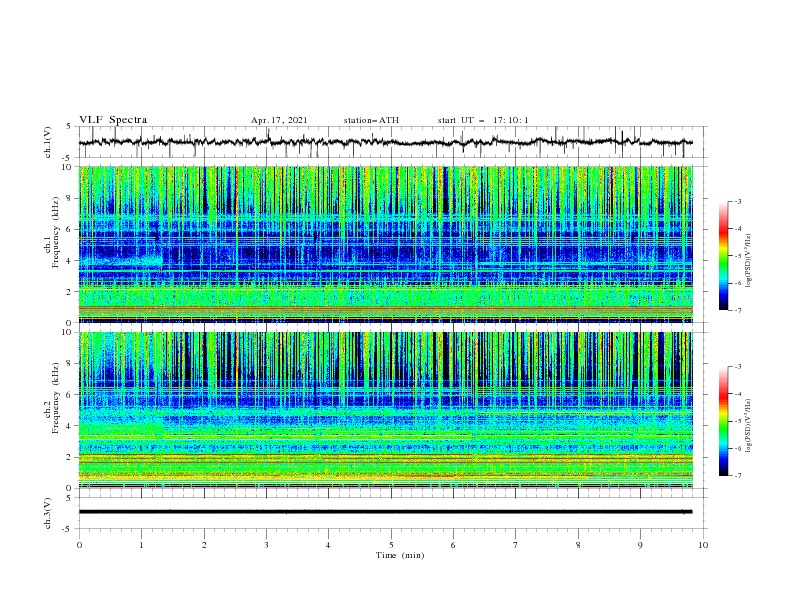Click the "ch.3(V)" axis label
Image resolution: width=792 pixels, height=612 pixels.
48,514
